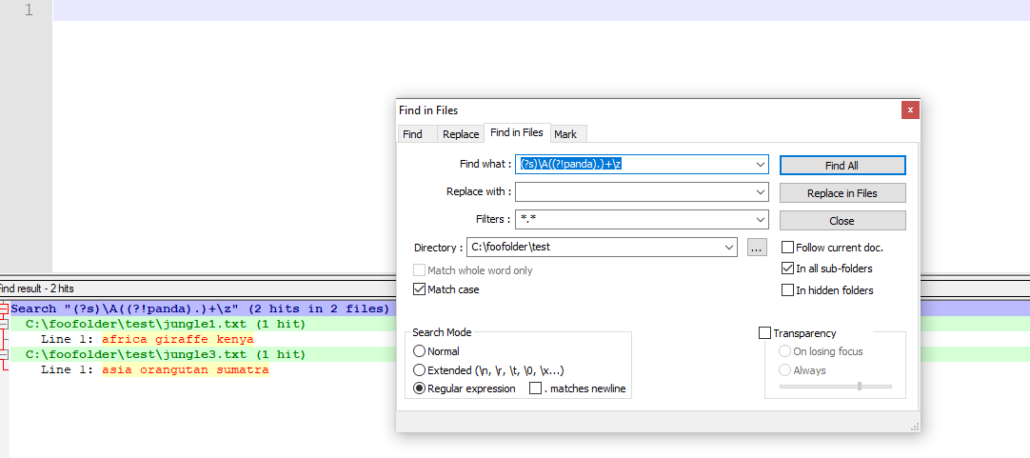Check the '. matches newline' option

pos(535,388)
